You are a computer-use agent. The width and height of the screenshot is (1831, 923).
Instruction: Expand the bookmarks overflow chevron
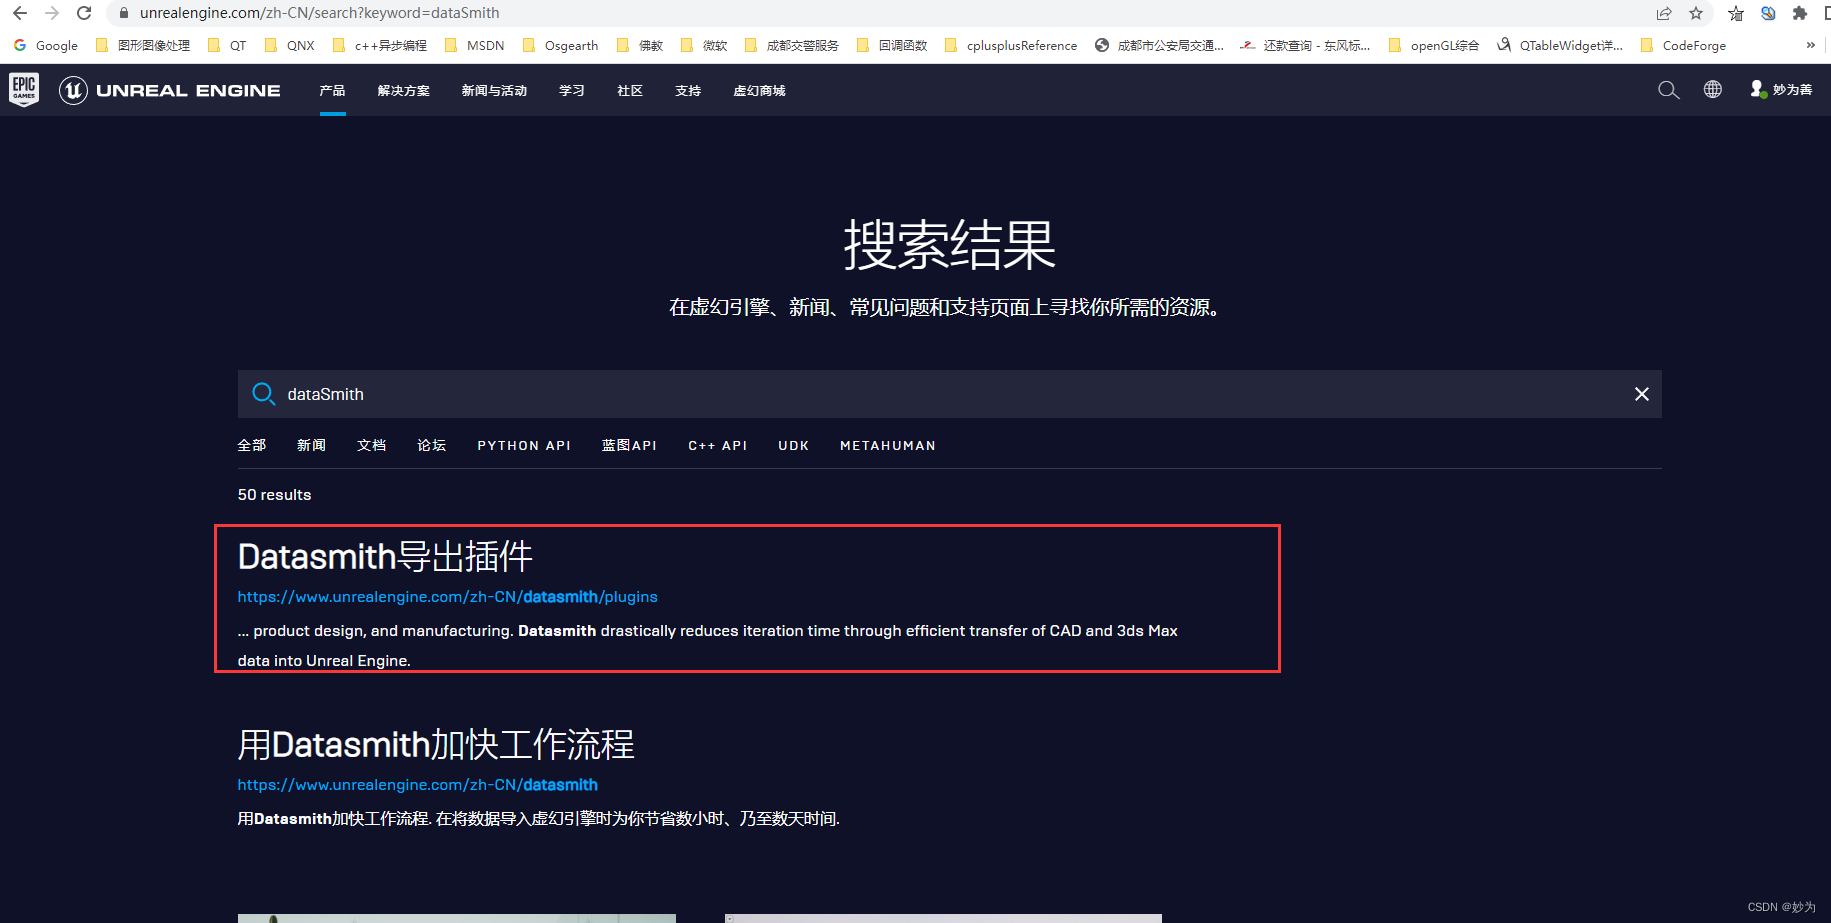point(1810,45)
